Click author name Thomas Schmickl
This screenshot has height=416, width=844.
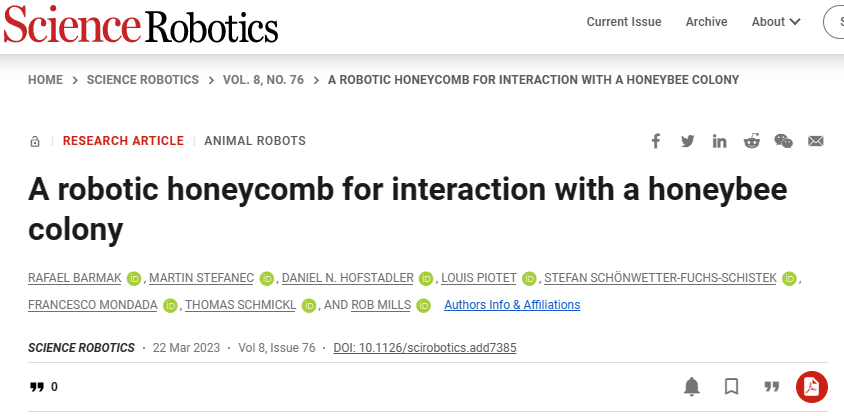[x=240, y=305]
